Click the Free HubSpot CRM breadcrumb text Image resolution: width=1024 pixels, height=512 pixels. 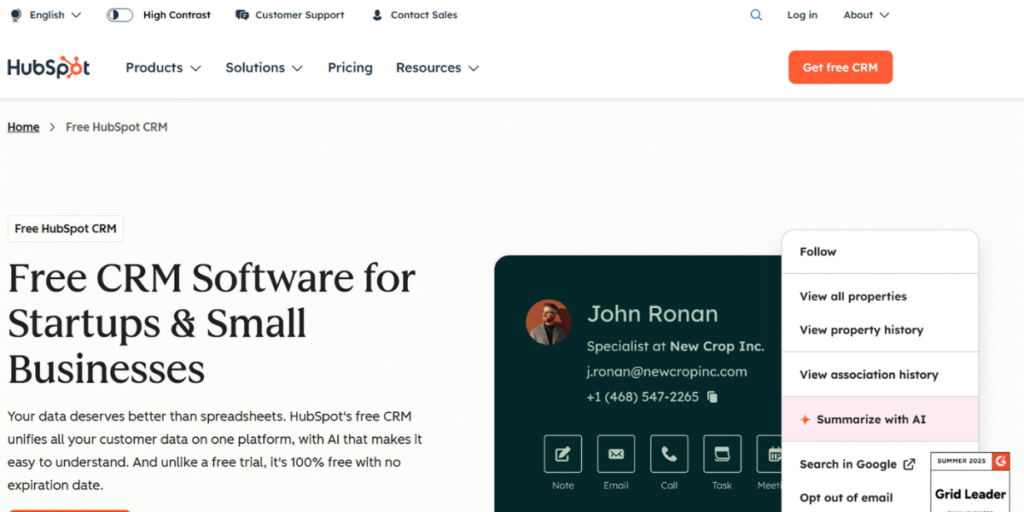(117, 127)
